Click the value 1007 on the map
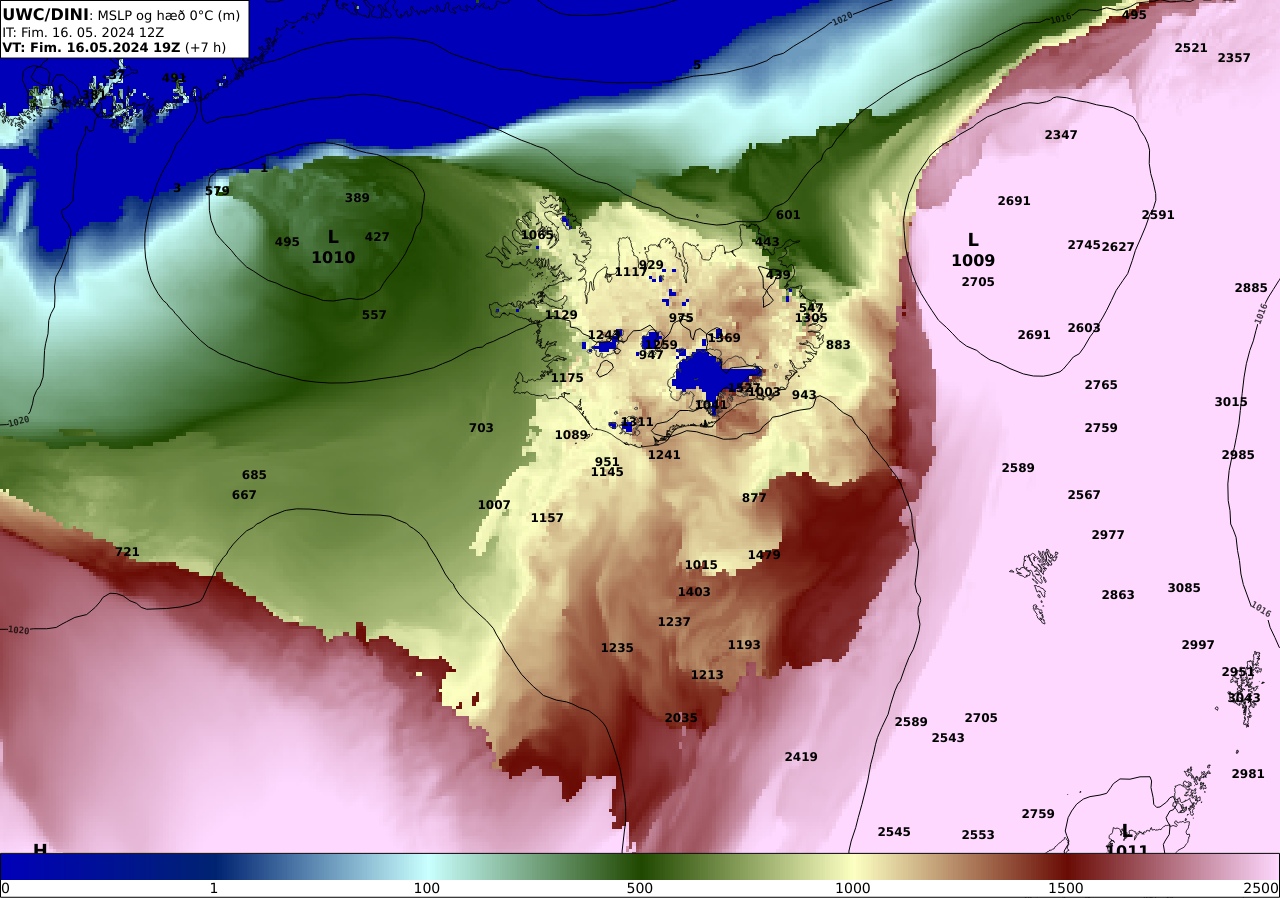Image resolution: width=1280 pixels, height=898 pixels. 494,505
